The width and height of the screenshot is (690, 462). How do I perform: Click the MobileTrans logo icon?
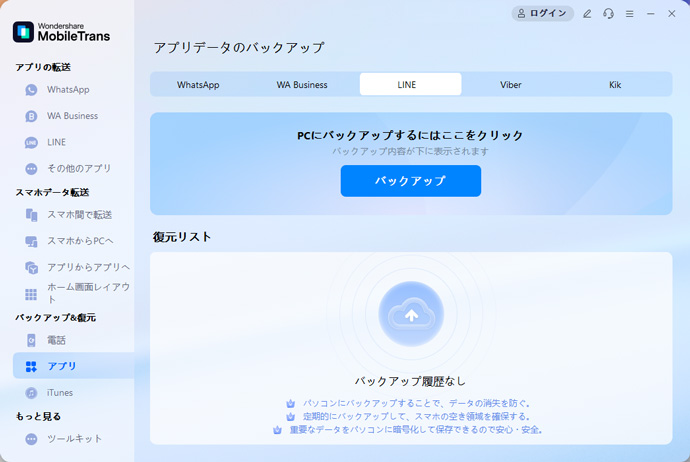(x=23, y=32)
